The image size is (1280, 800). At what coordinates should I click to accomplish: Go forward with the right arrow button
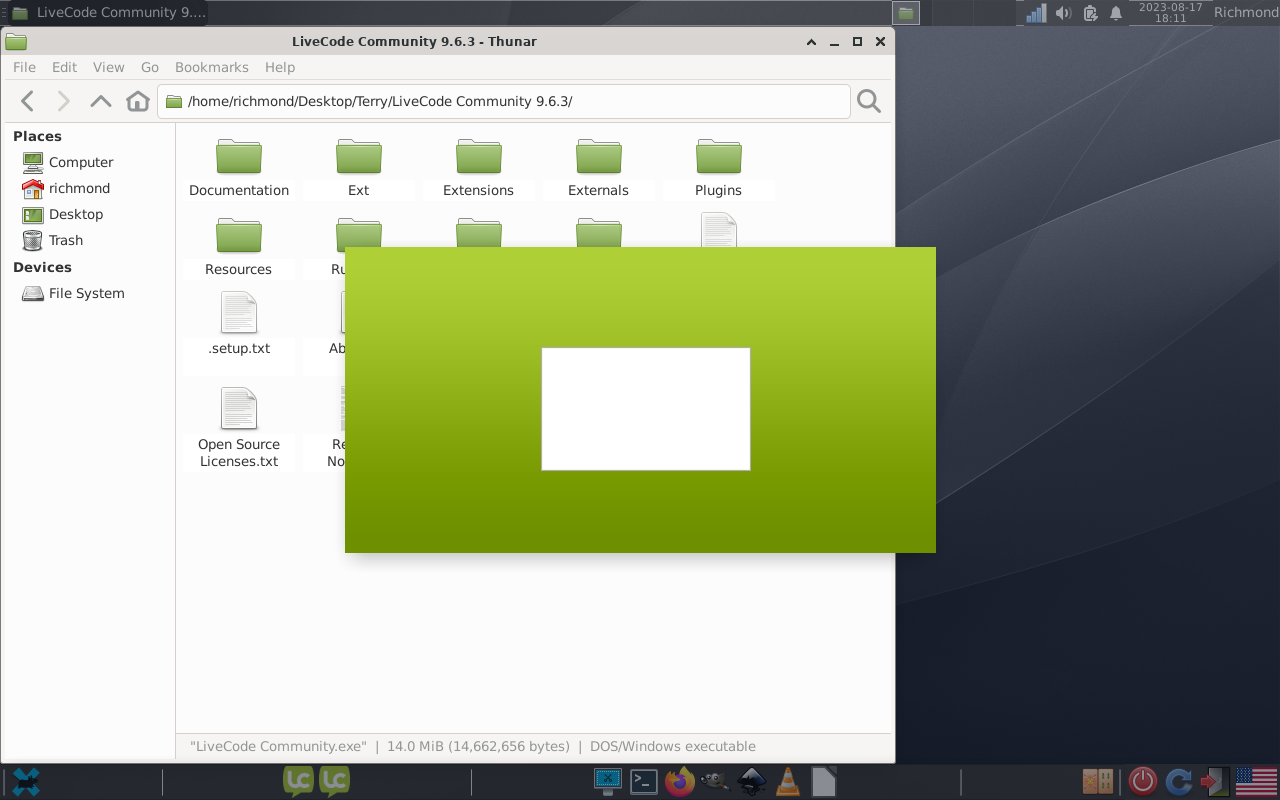[x=63, y=101]
